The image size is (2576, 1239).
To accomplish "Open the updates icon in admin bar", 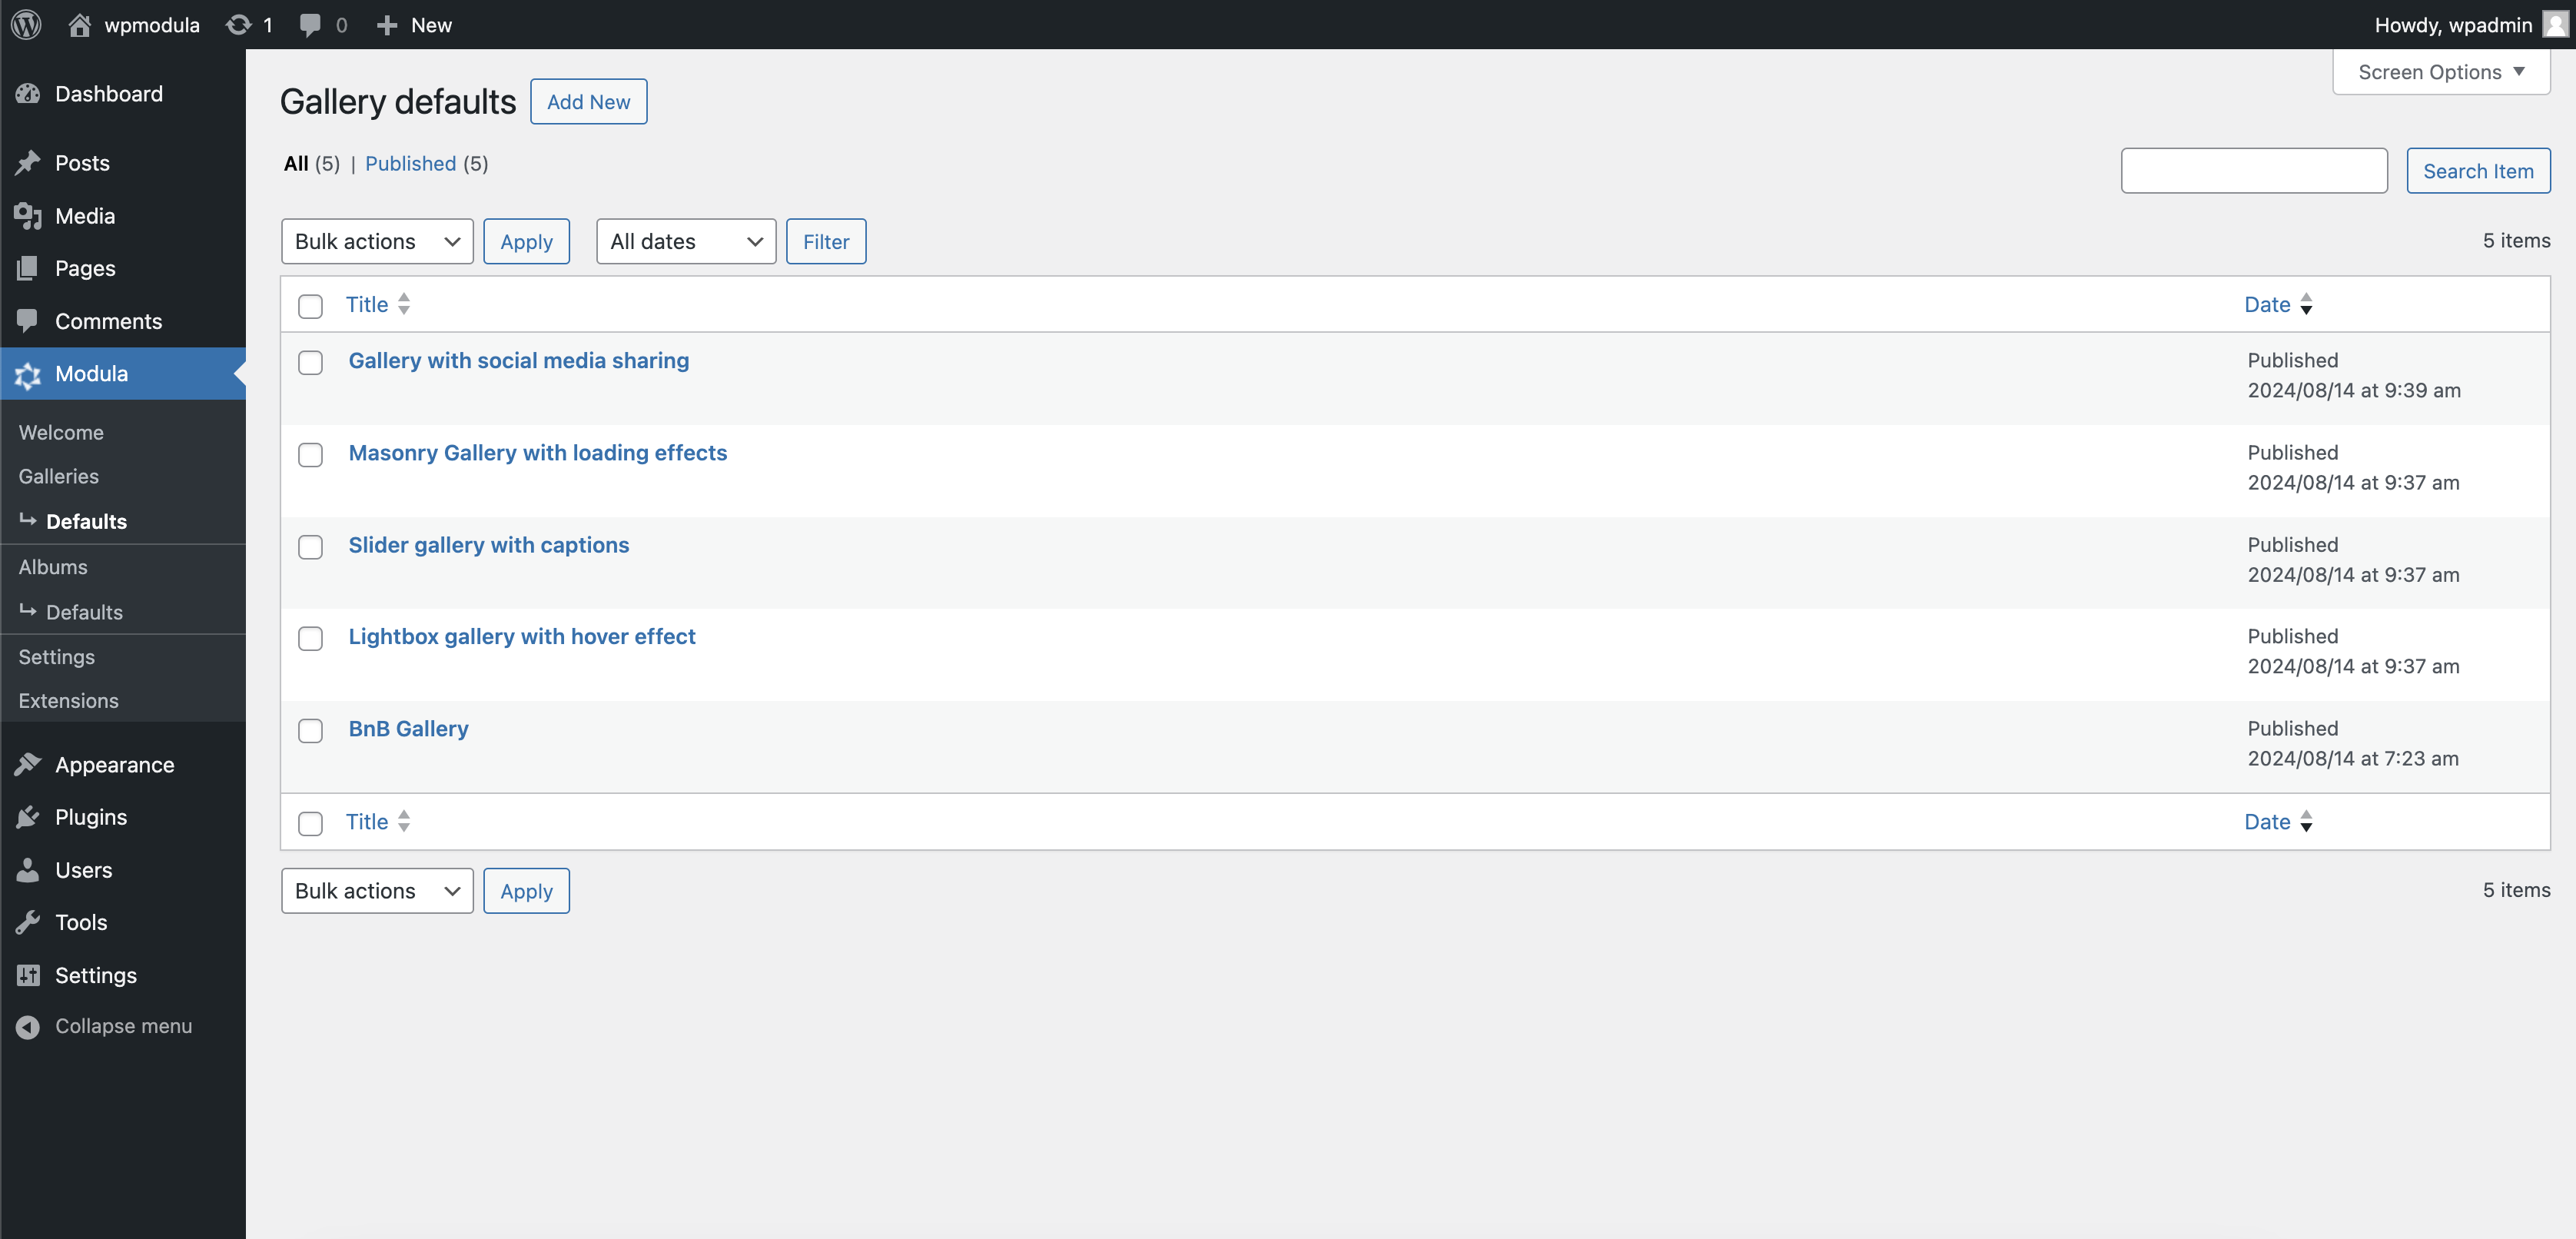I will click(238, 25).
